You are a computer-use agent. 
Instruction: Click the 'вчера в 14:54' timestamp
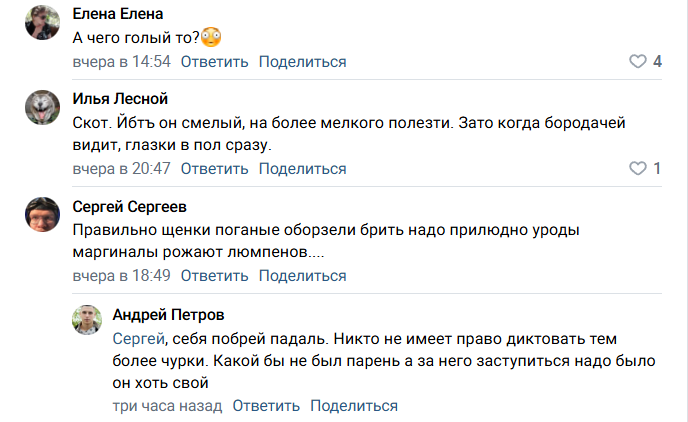(x=122, y=62)
